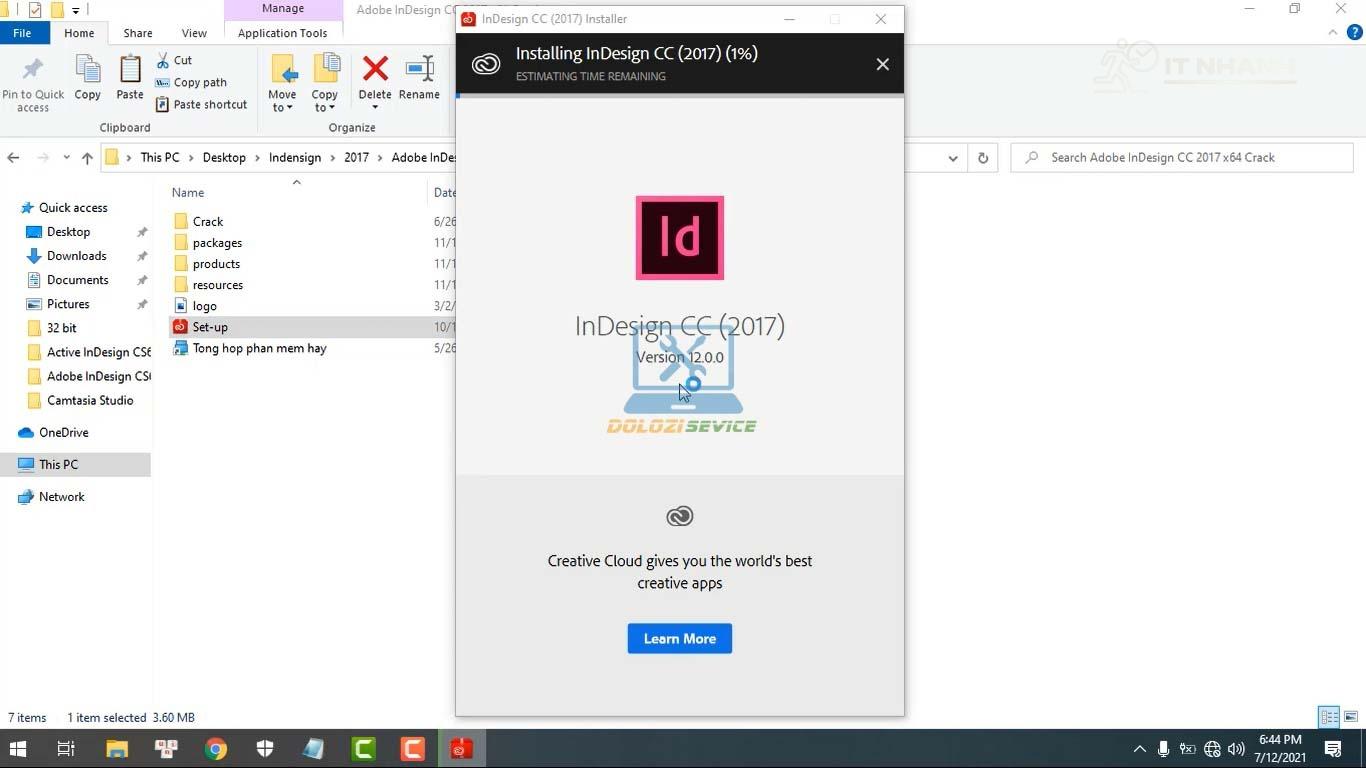This screenshot has width=1366, height=768.
Task: Open the Share ribbon tab
Action: click(x=138, y=33)
